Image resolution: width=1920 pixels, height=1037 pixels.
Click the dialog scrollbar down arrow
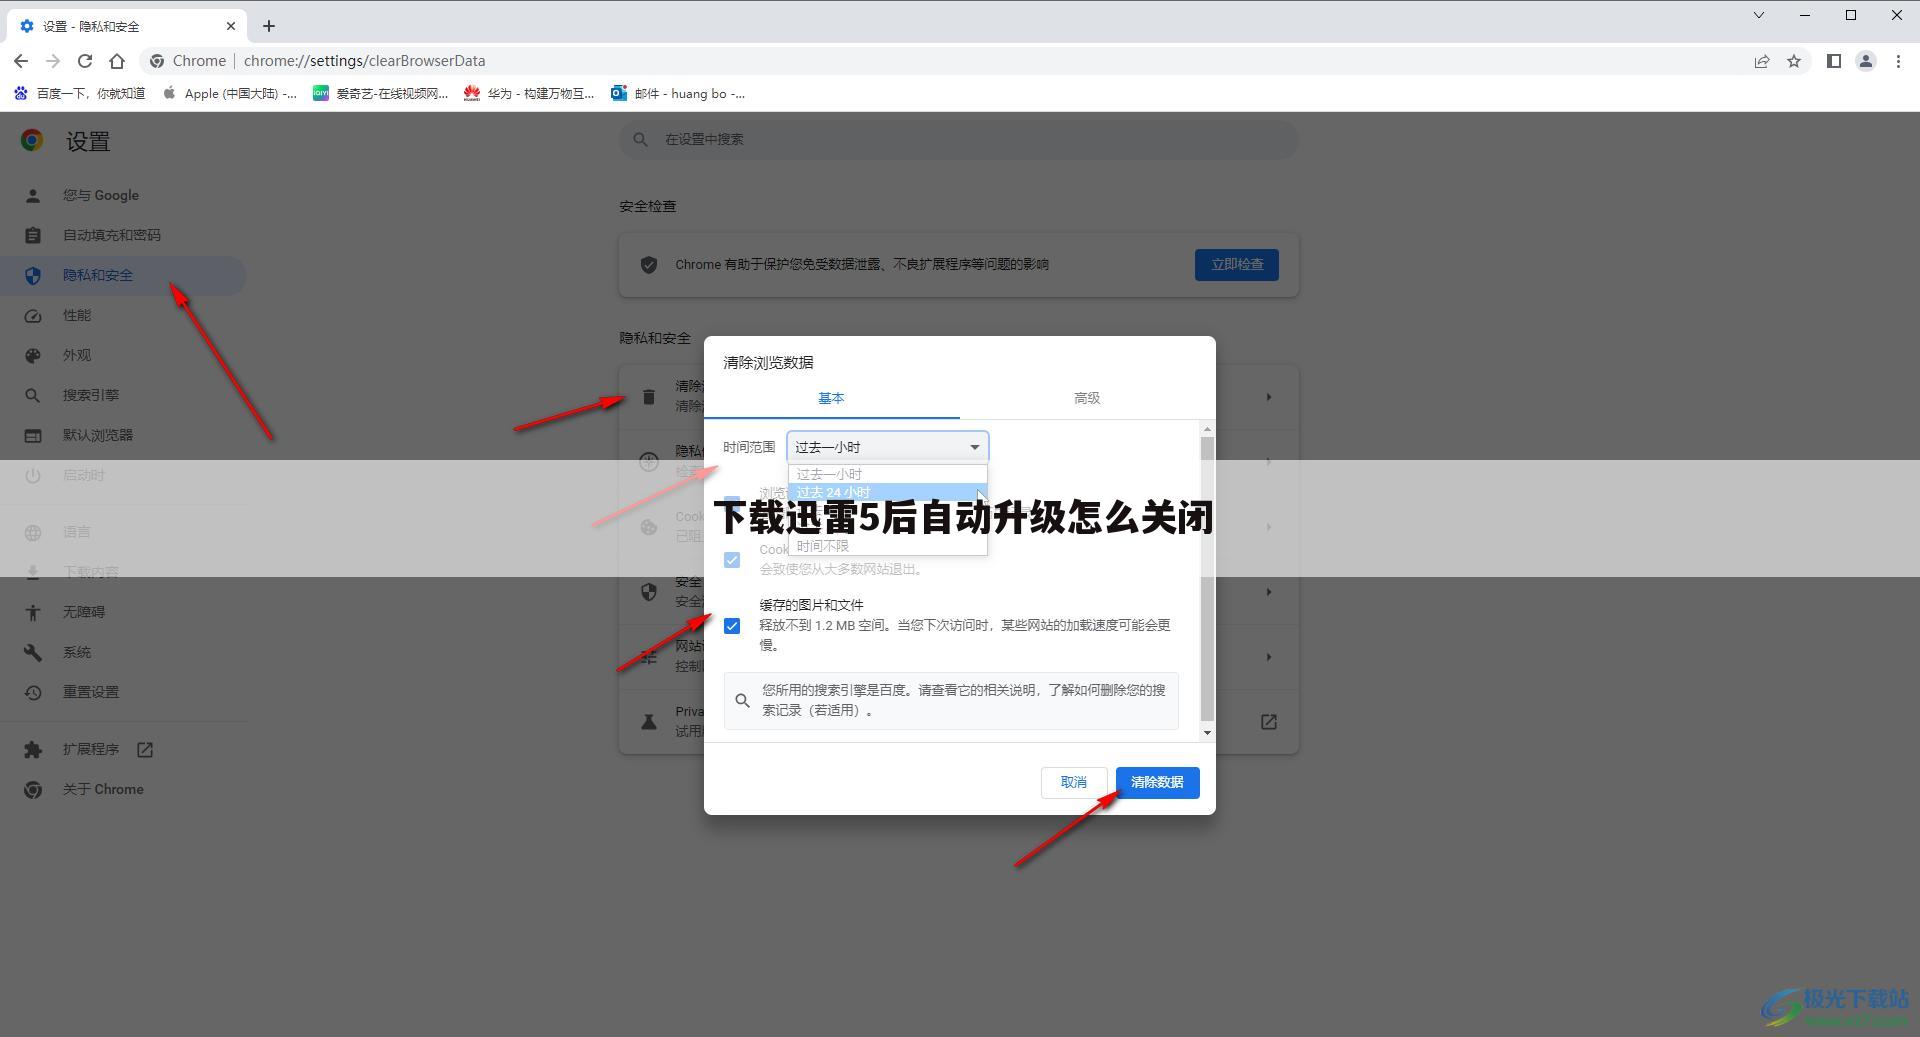[x=1207, y=733]
